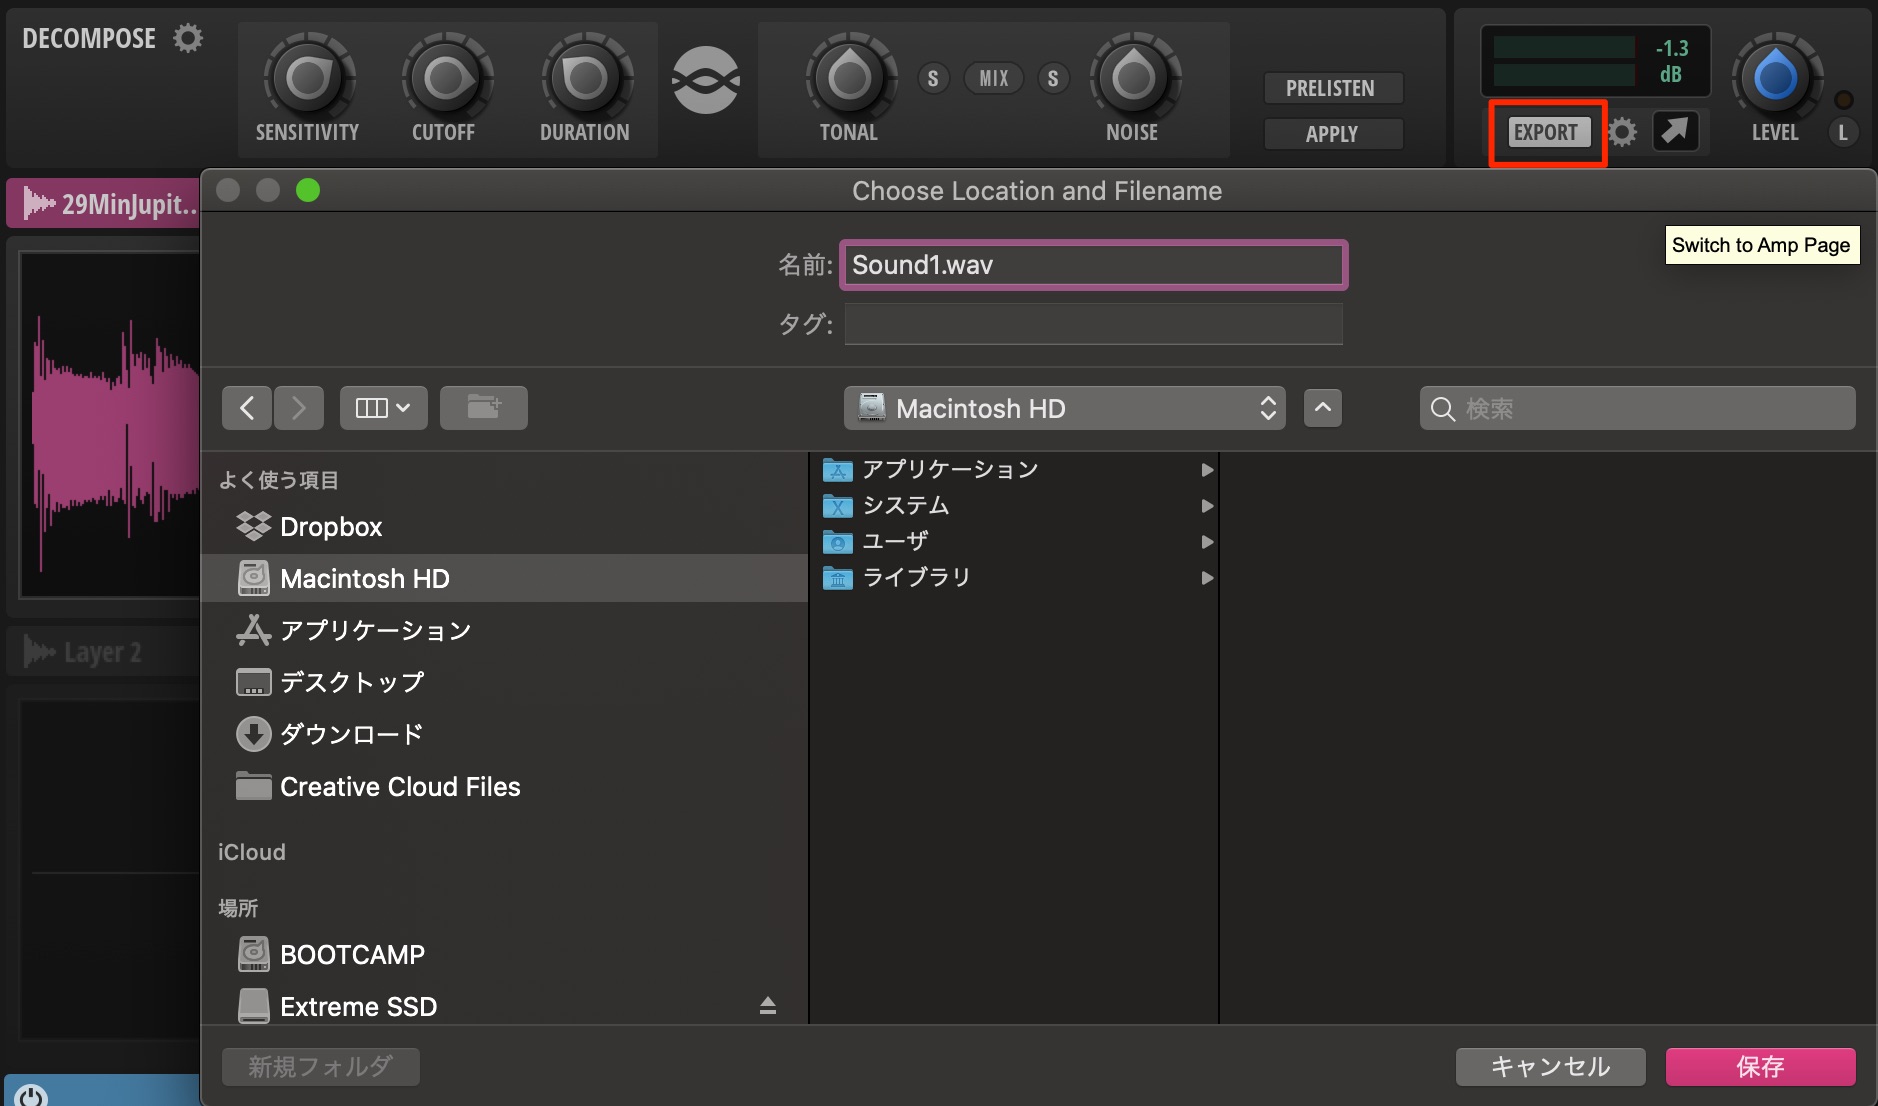Open Creative Cloud Files in the sidebar
The image size is (1878, 1106).
pos(504,787)
